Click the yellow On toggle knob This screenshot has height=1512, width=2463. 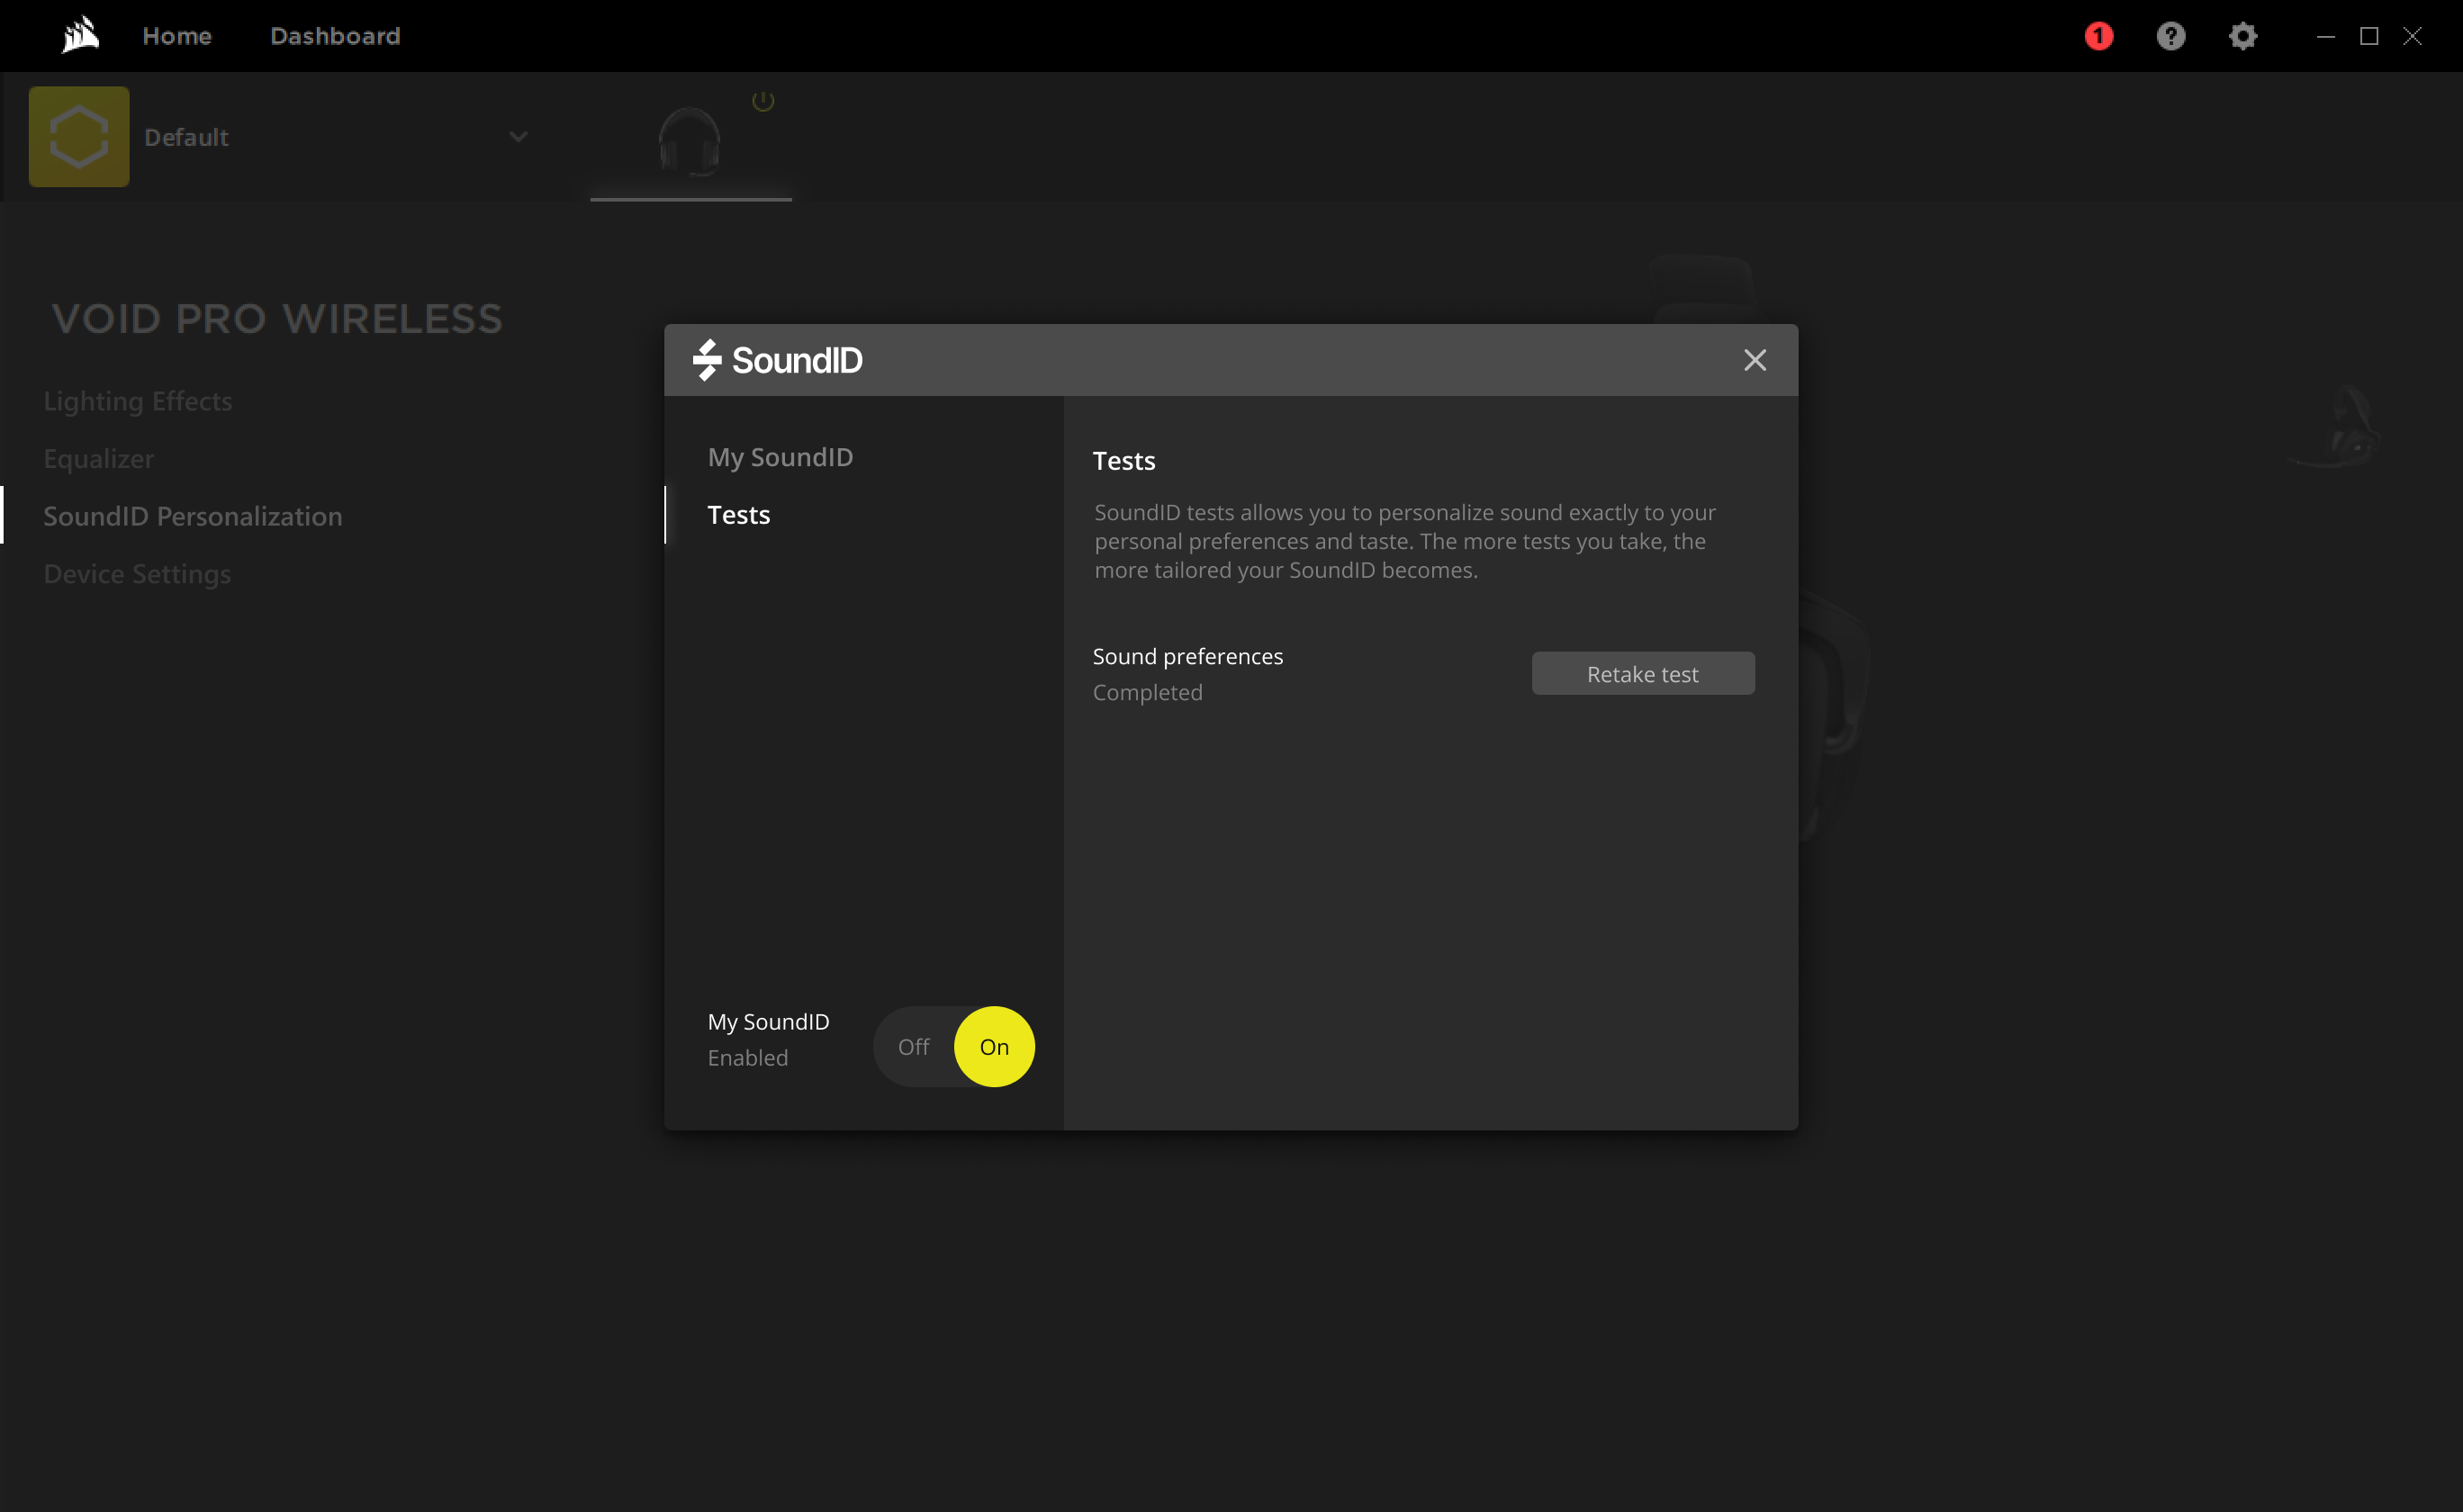click(993, 1046)
